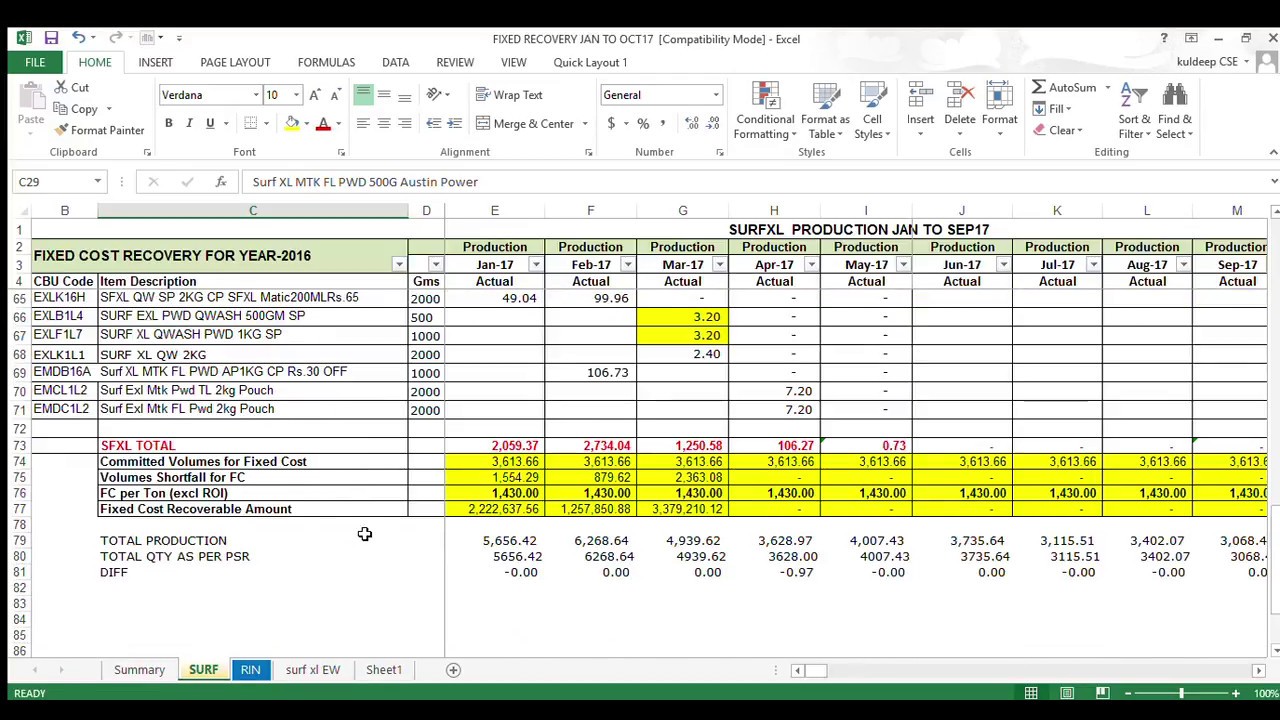Click the Orientation text angle icon

point(434,95)
